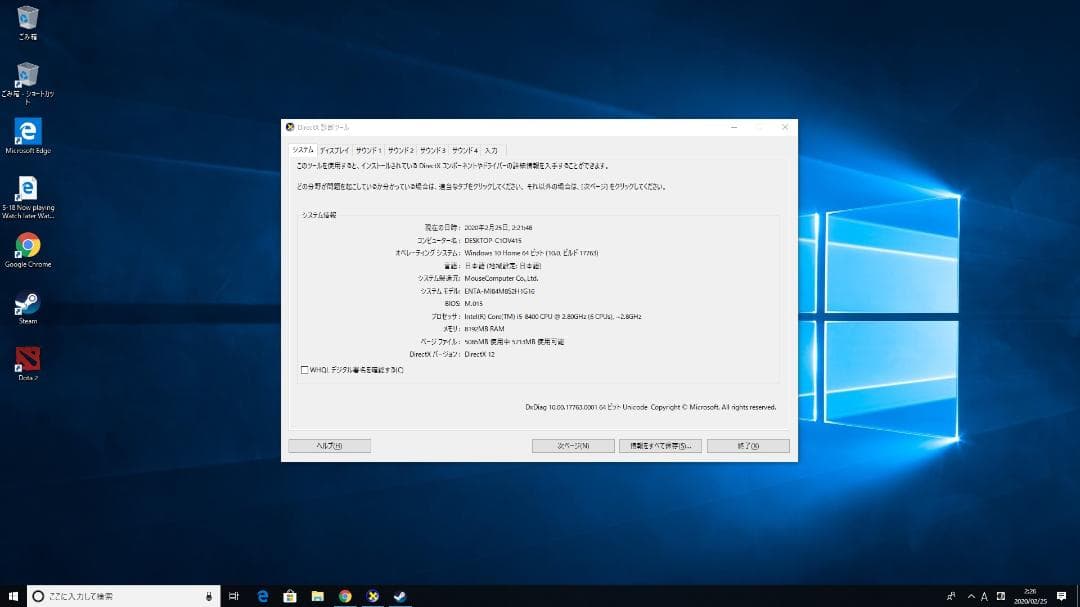
Task: Open Microsoft Store from the taskbar
Action: click(x=289, y=595)
